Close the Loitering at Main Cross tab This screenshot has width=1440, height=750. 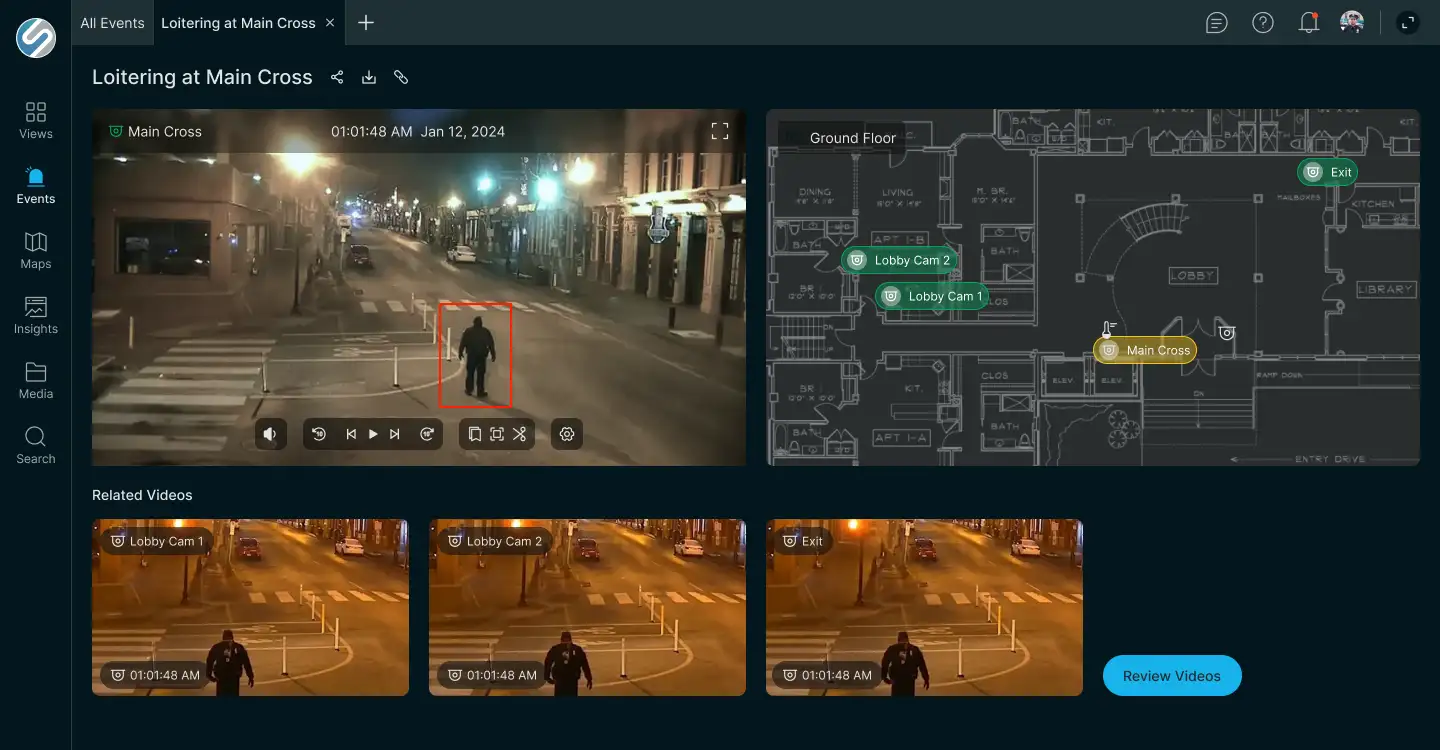[x=330, y=22]
